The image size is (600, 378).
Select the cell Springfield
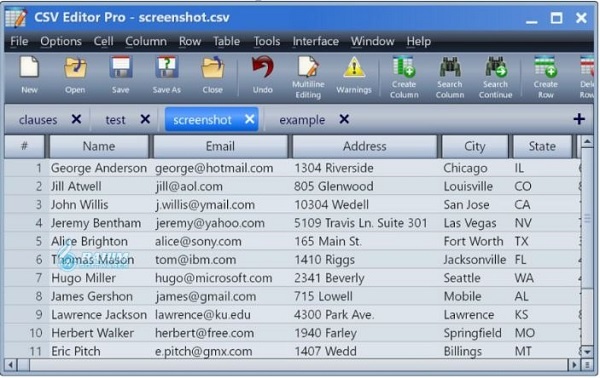pos(473,333)
